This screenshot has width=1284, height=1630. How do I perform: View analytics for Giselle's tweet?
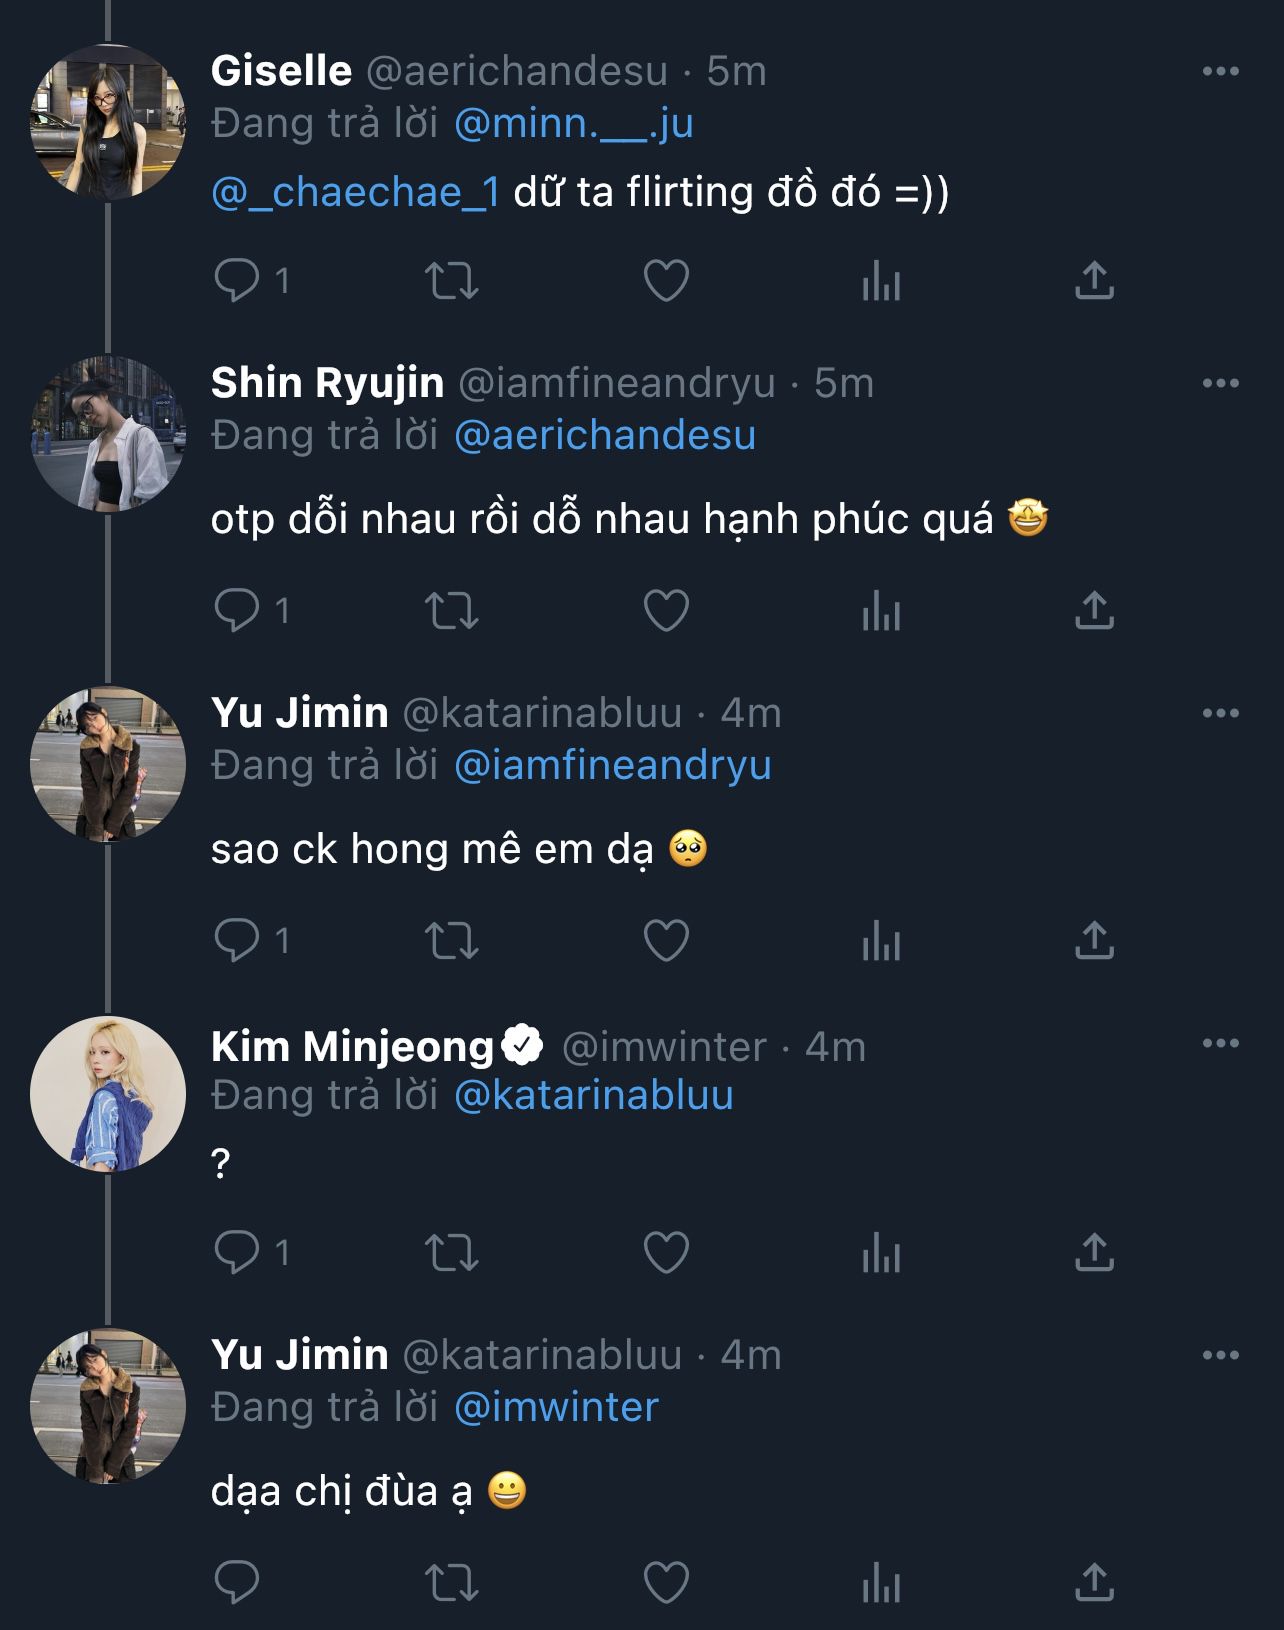click(x=881, y=281)
